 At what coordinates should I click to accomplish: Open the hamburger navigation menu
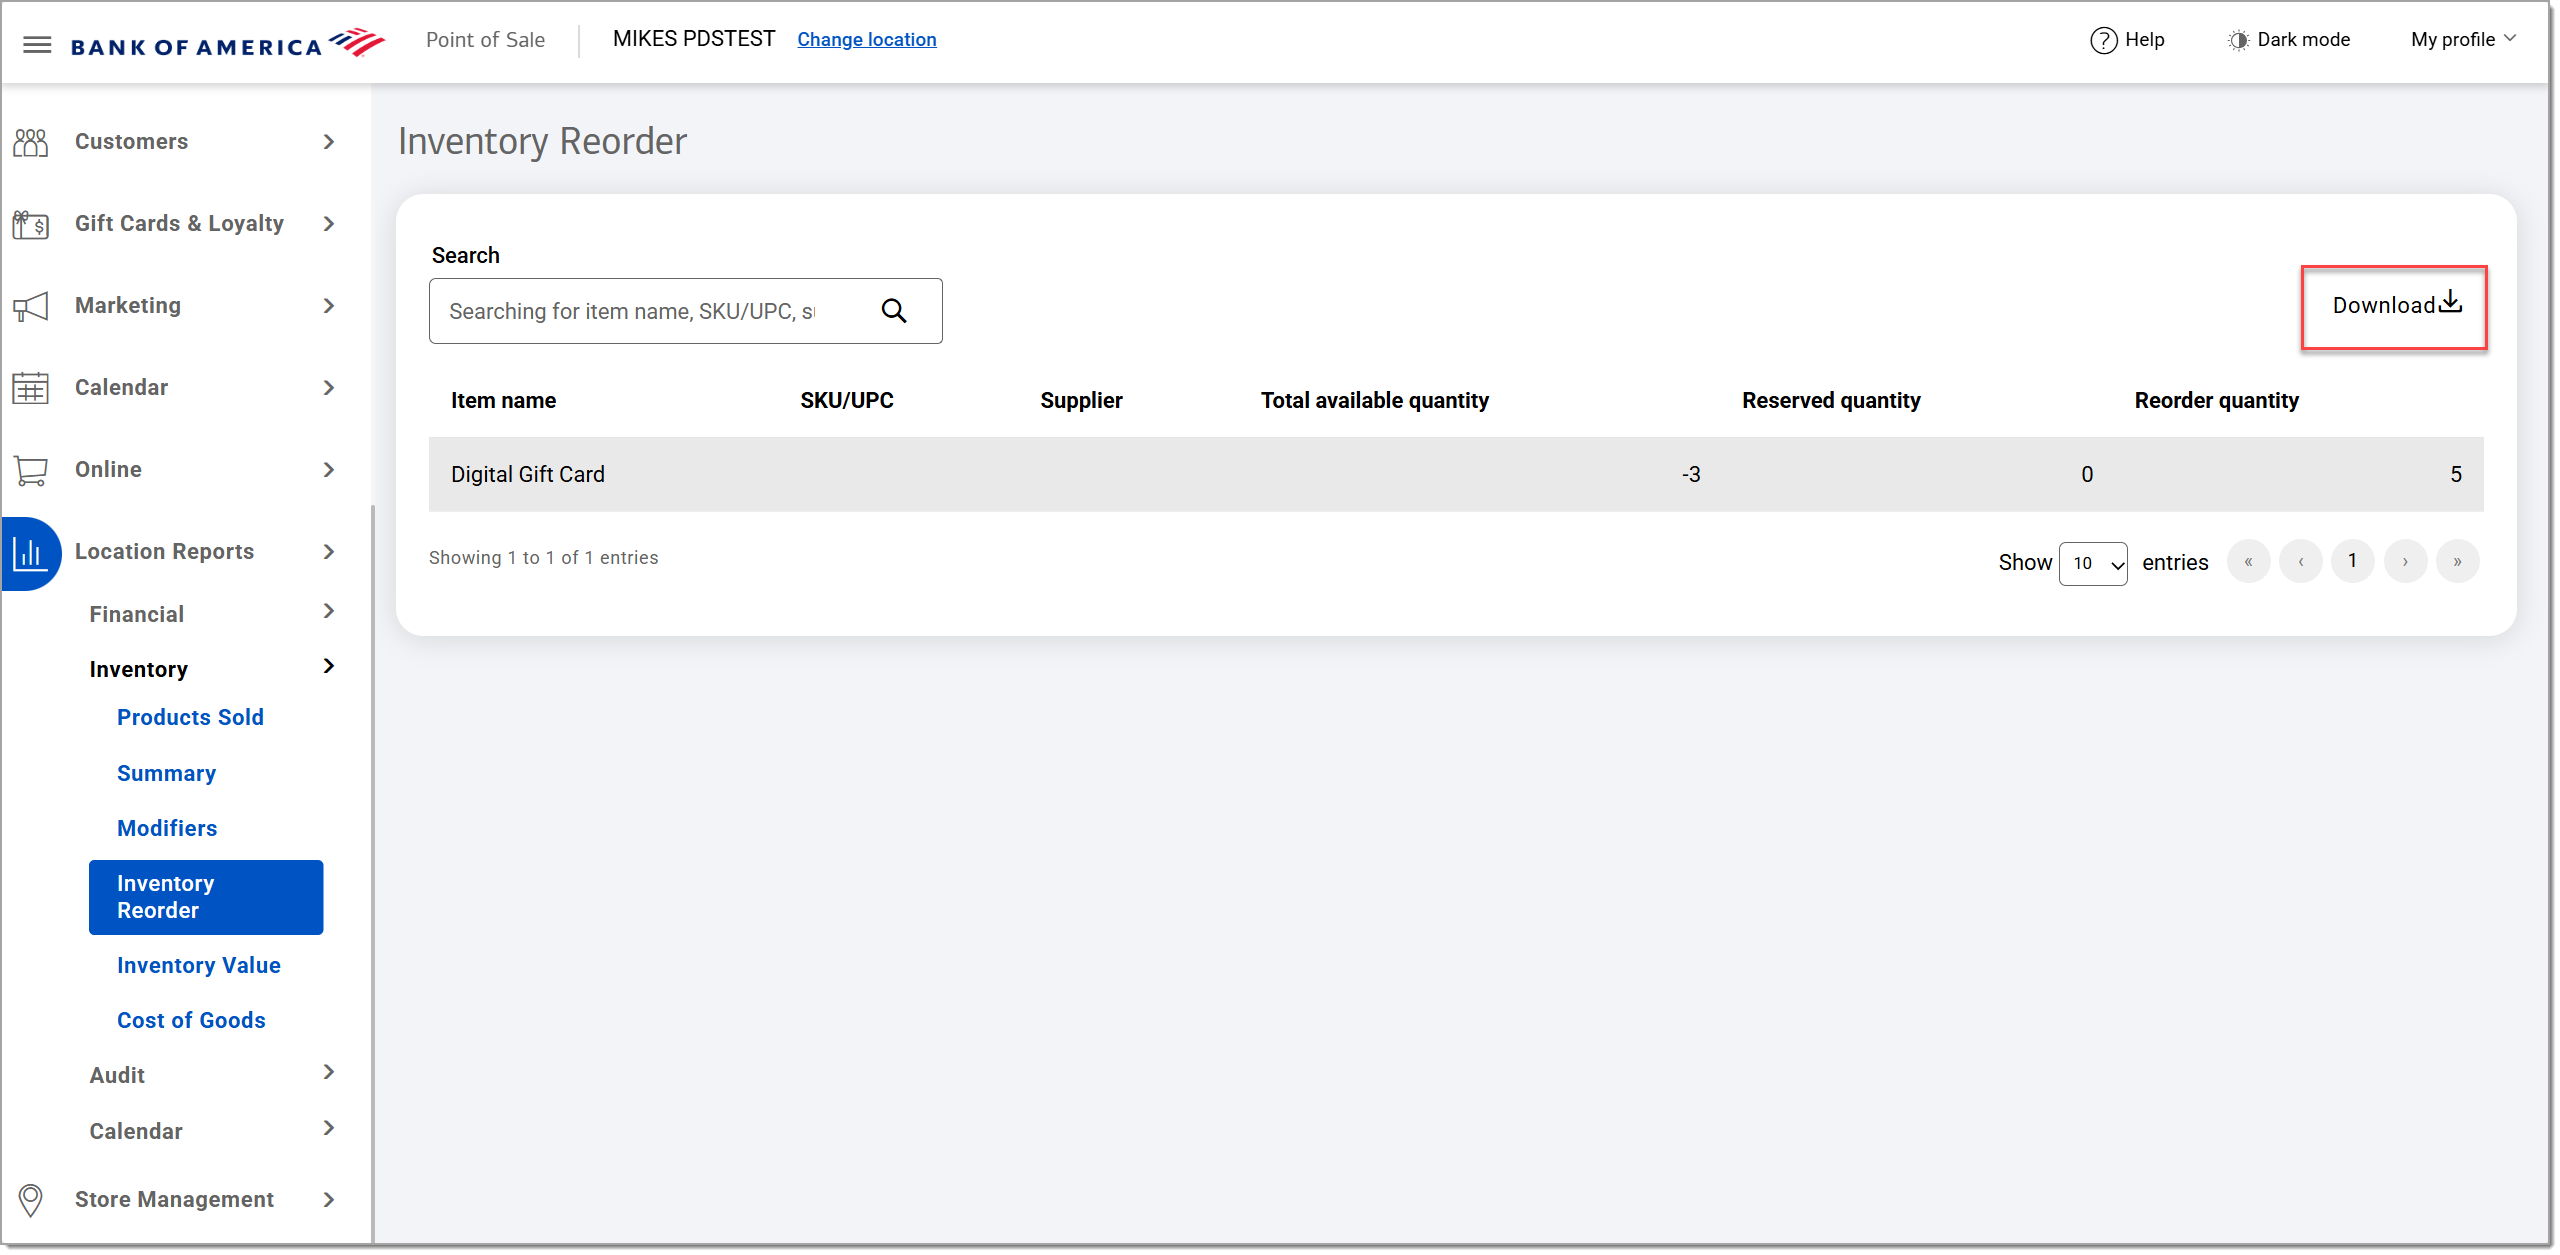(x=37, y=42)
